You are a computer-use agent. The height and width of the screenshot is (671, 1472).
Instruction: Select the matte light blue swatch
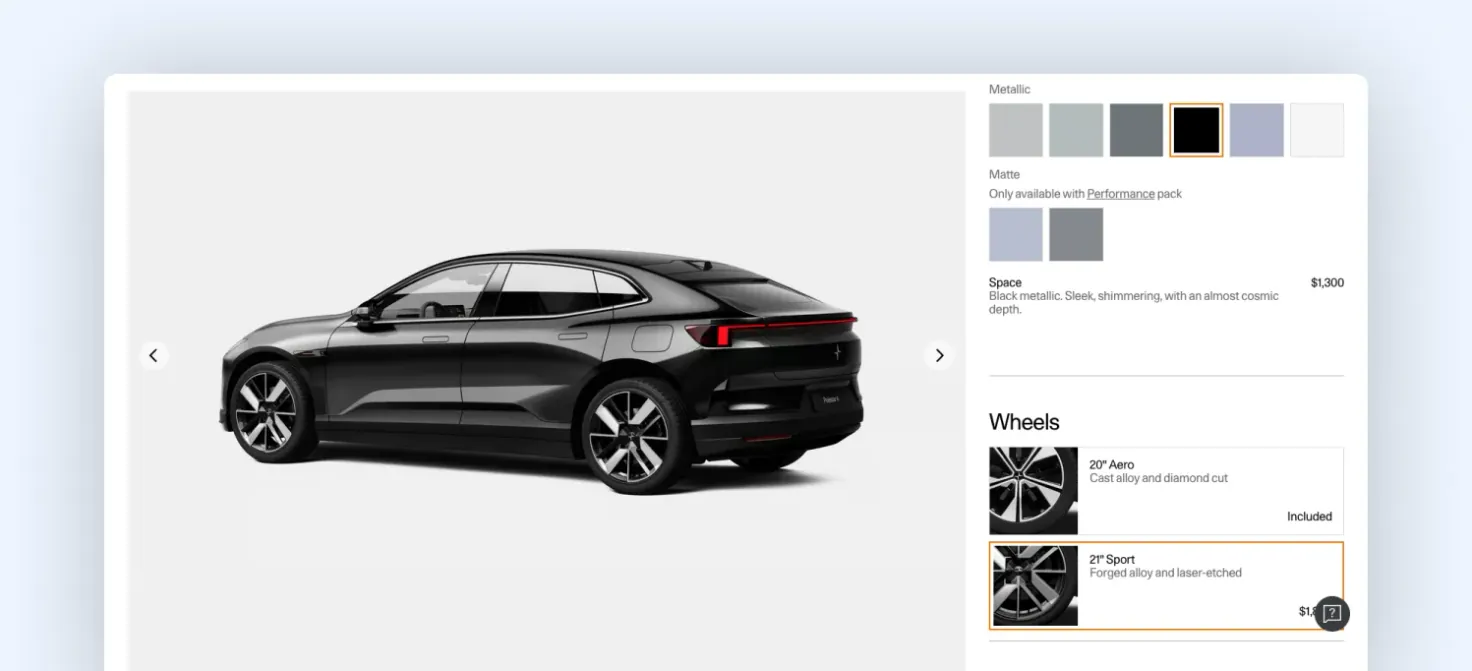point(1016,234)
